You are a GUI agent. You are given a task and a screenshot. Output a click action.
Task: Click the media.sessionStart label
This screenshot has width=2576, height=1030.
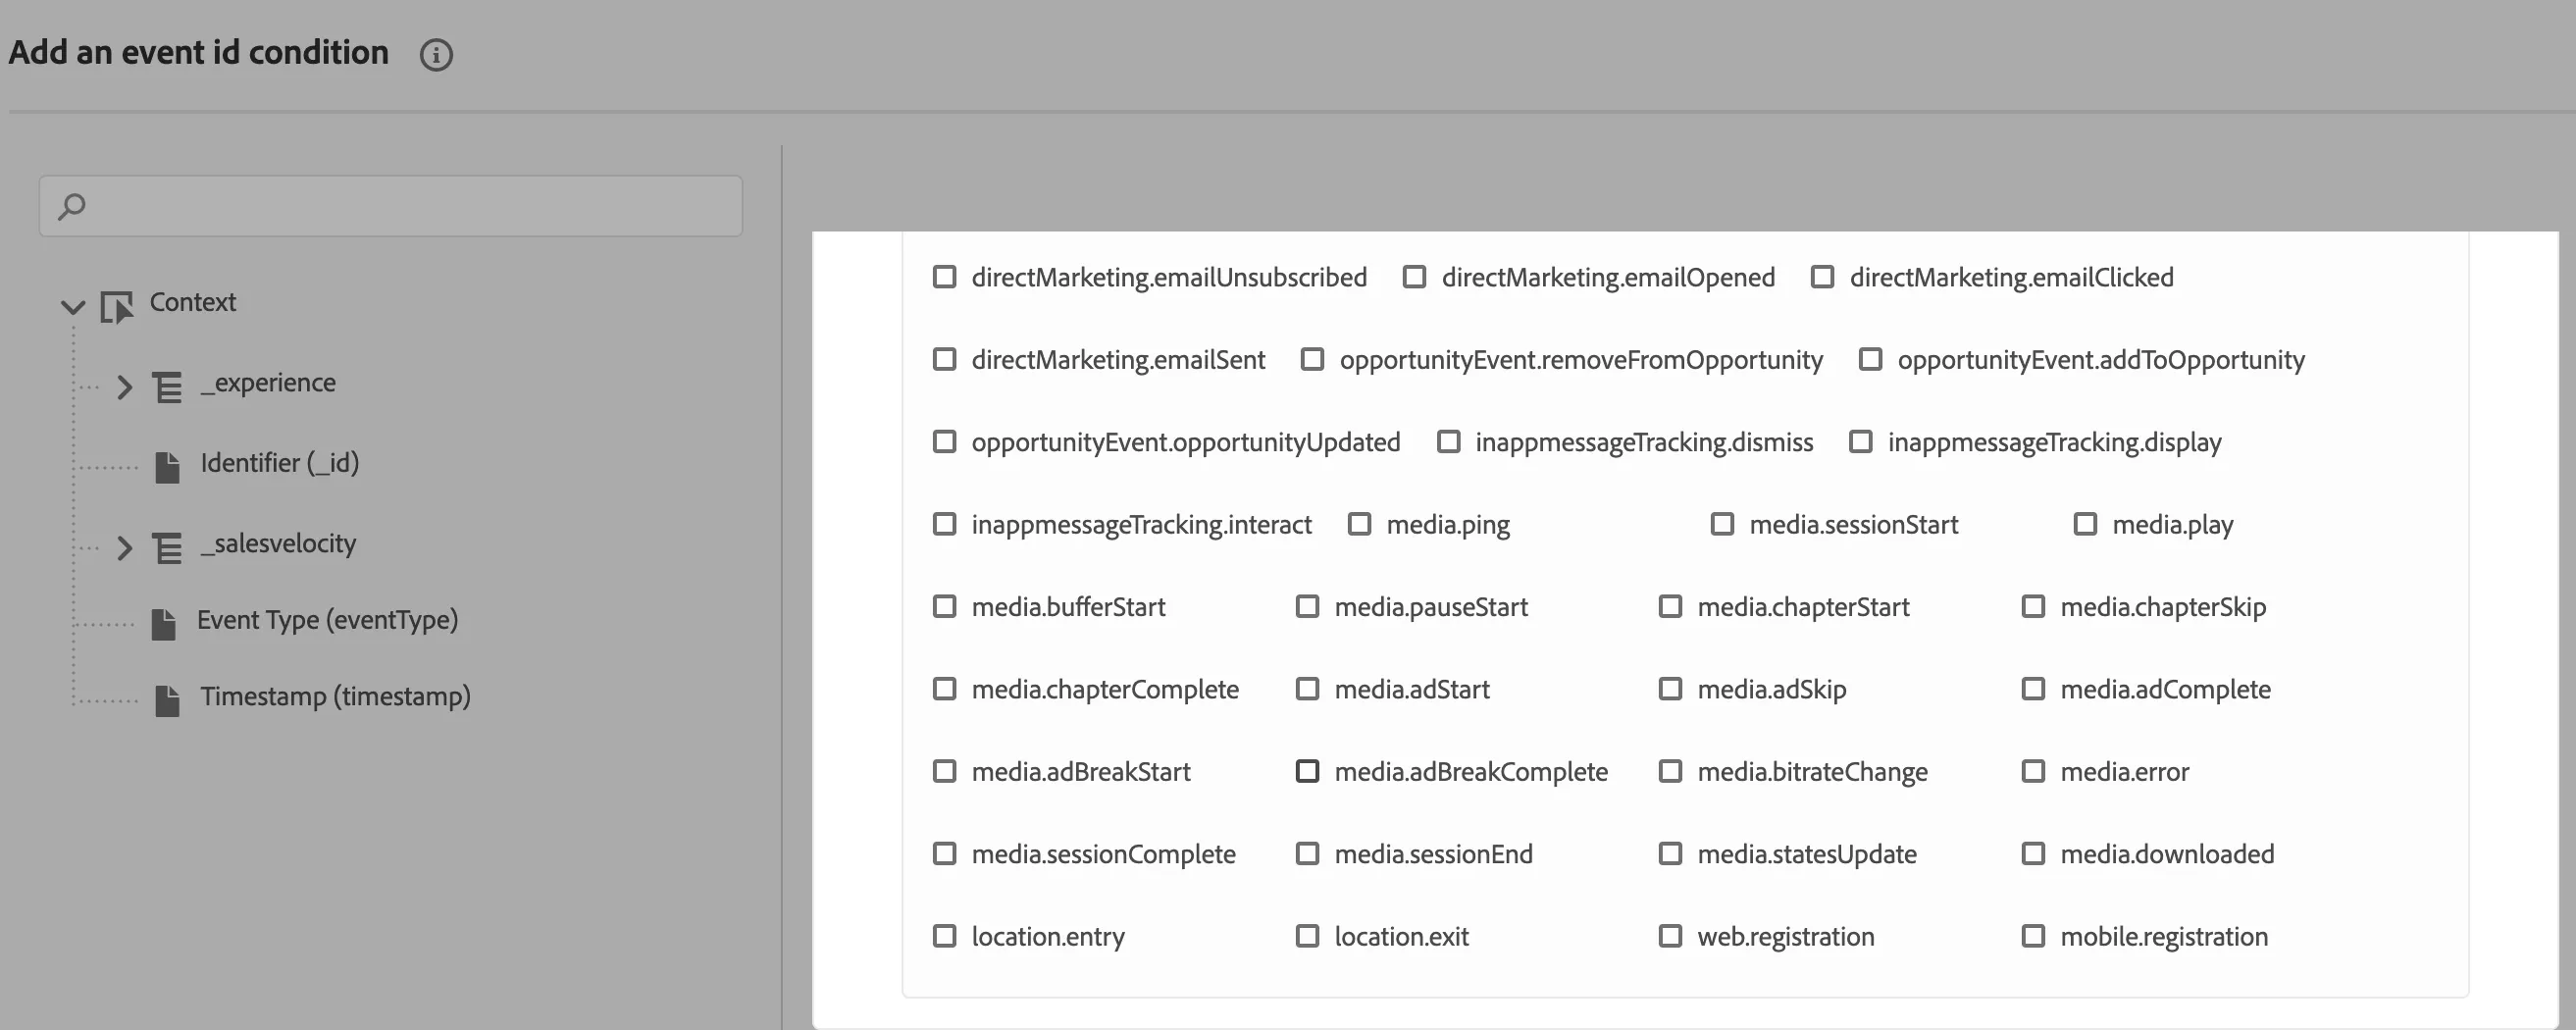tap(1854, 524)
